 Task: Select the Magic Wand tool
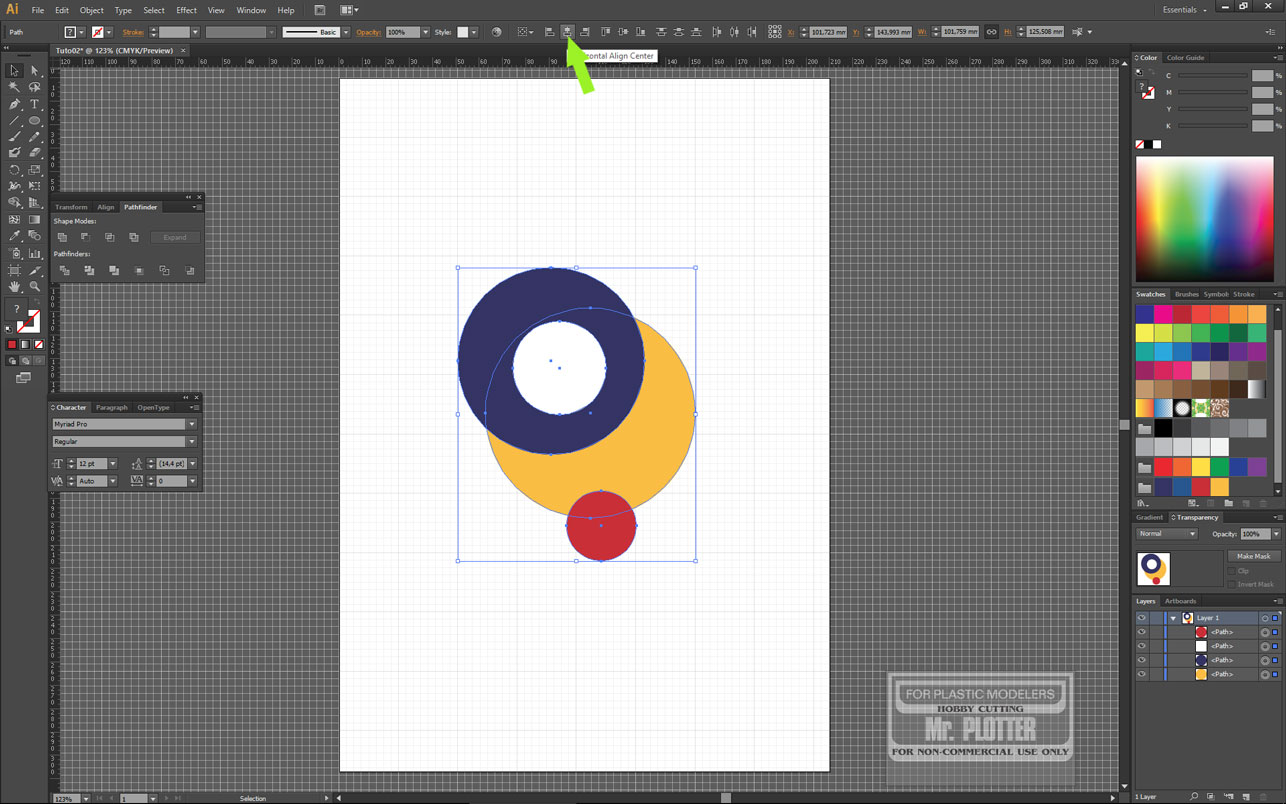(14, 87)
